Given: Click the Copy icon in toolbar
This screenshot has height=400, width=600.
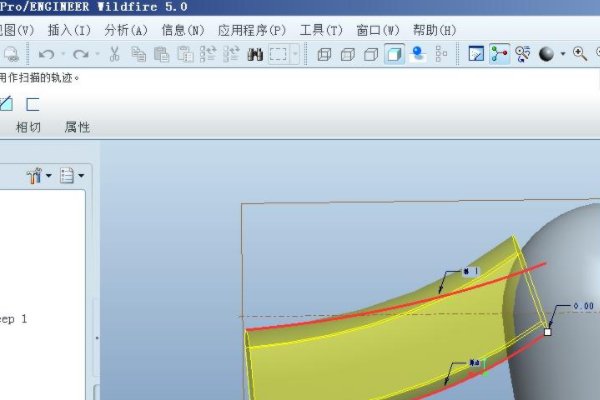Looking at the screenshot, I should (x=137, y=54).
